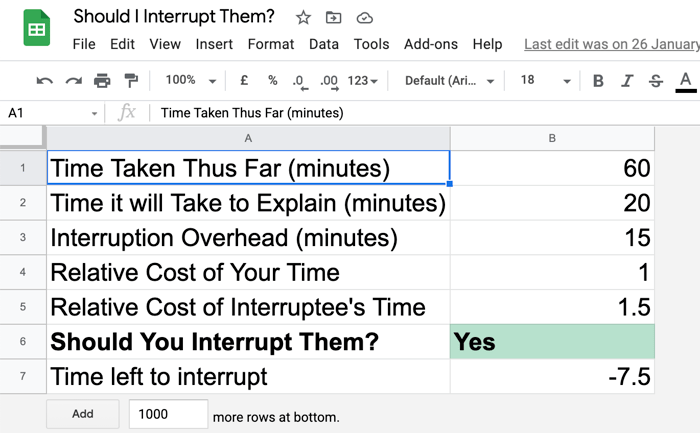This screenshot has height=433, width=700.
Task: Open the Add-ons menu
Action: [431, 44]
